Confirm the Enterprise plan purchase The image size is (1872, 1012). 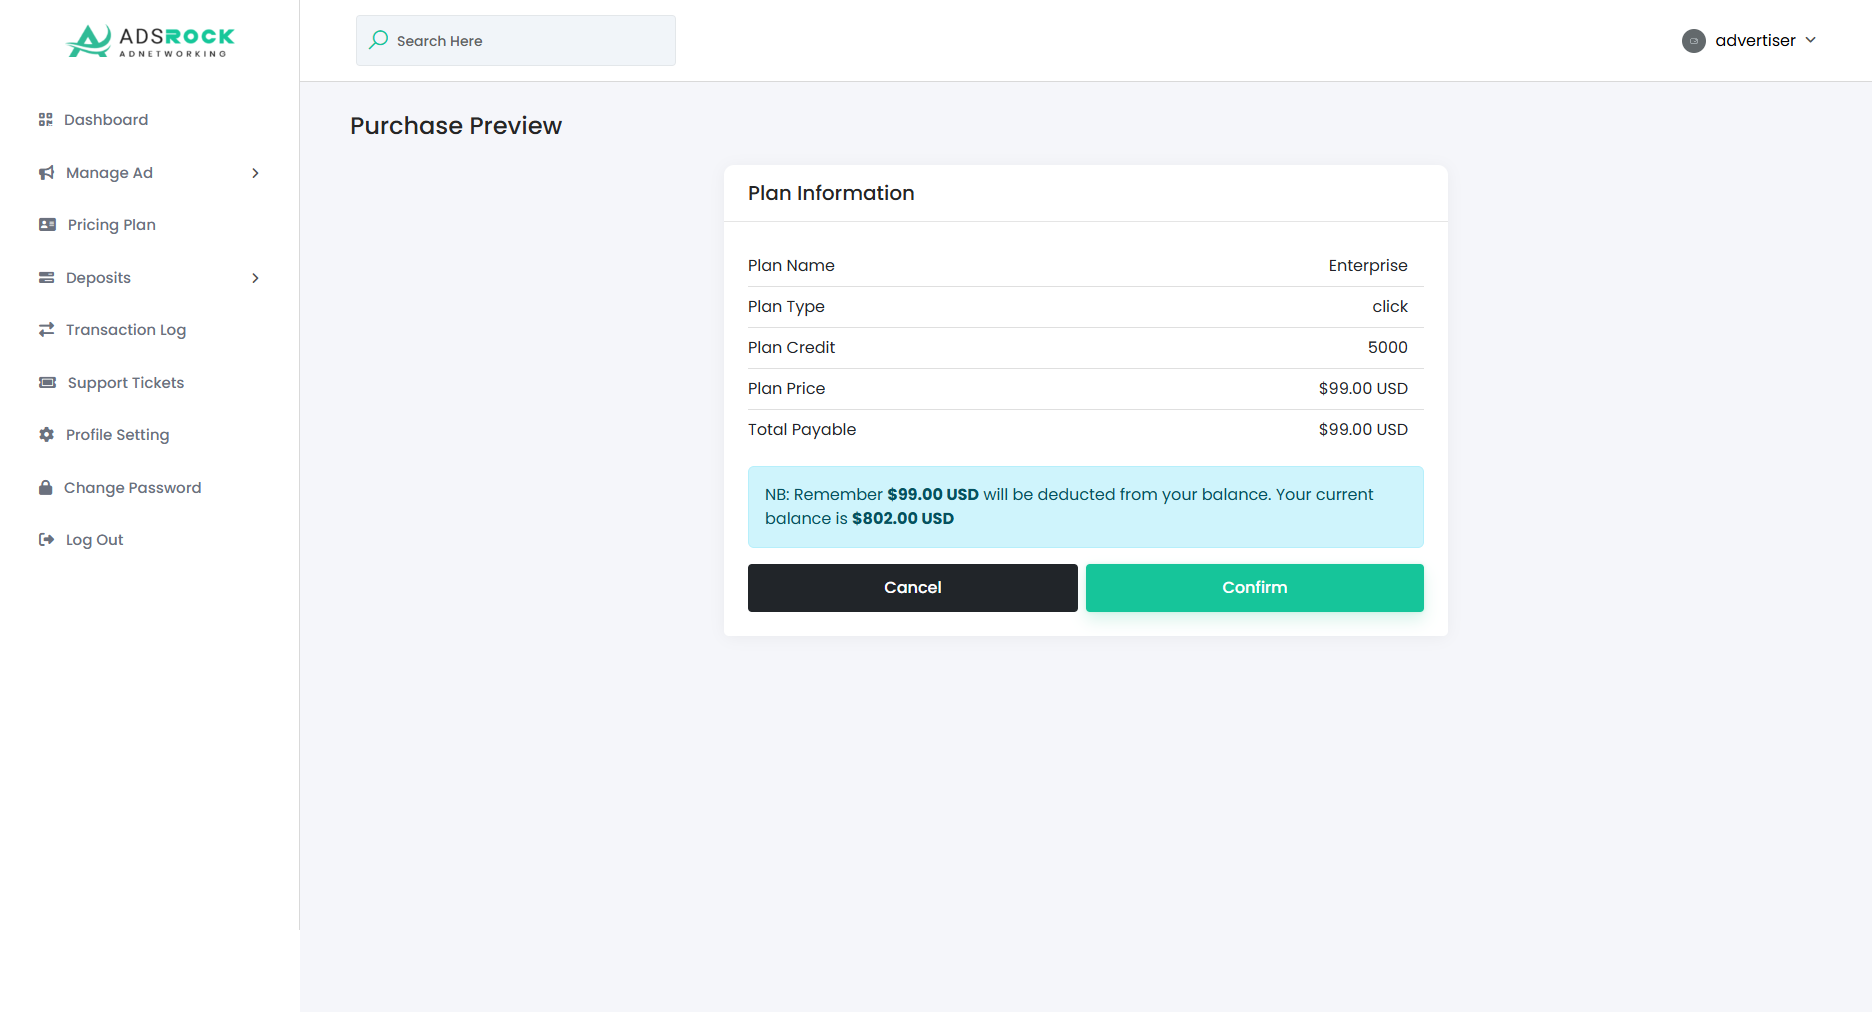point(1254,588)
